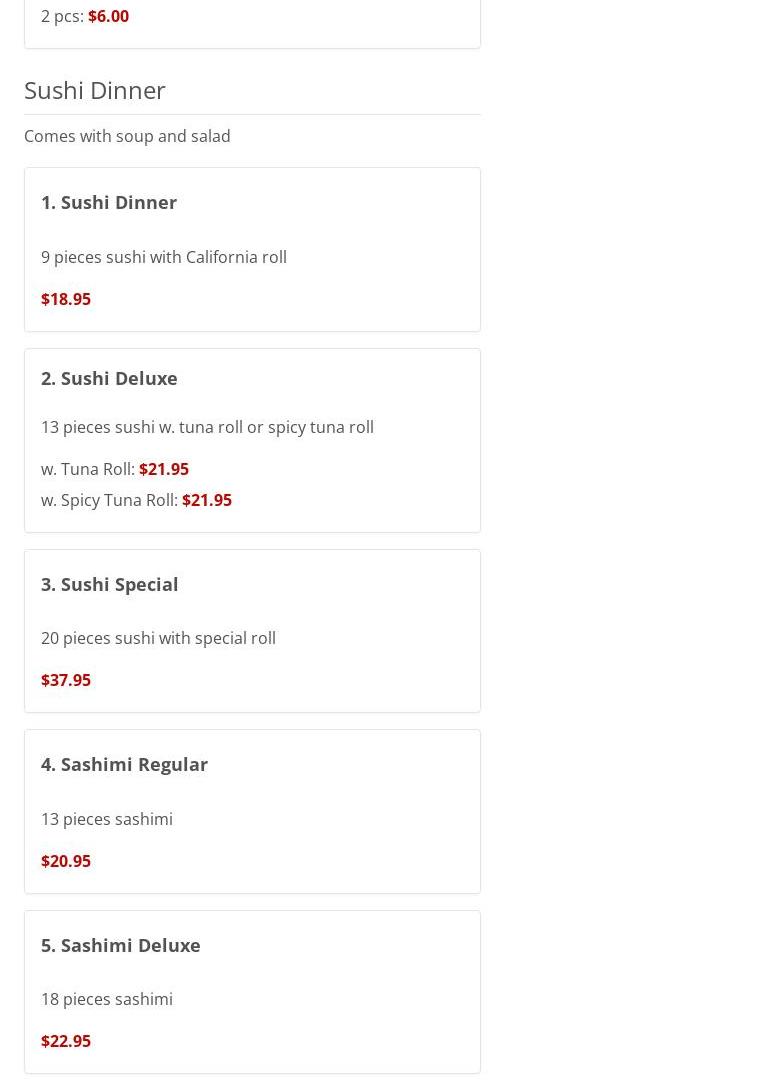Click the $6.00 price for 2 pcs
Viewport: 770px width, 1086px height.
tap(108, 16)
